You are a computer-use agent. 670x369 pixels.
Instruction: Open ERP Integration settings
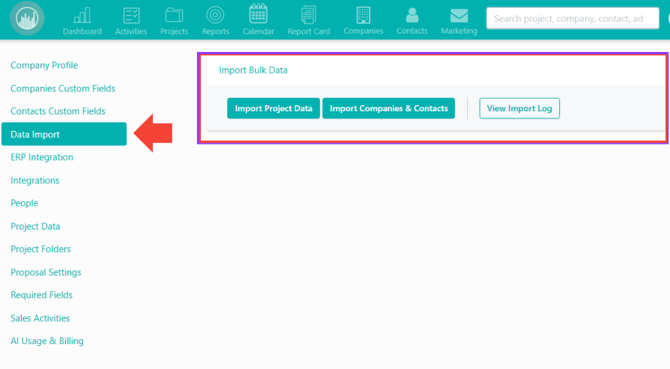click(42, 157)
